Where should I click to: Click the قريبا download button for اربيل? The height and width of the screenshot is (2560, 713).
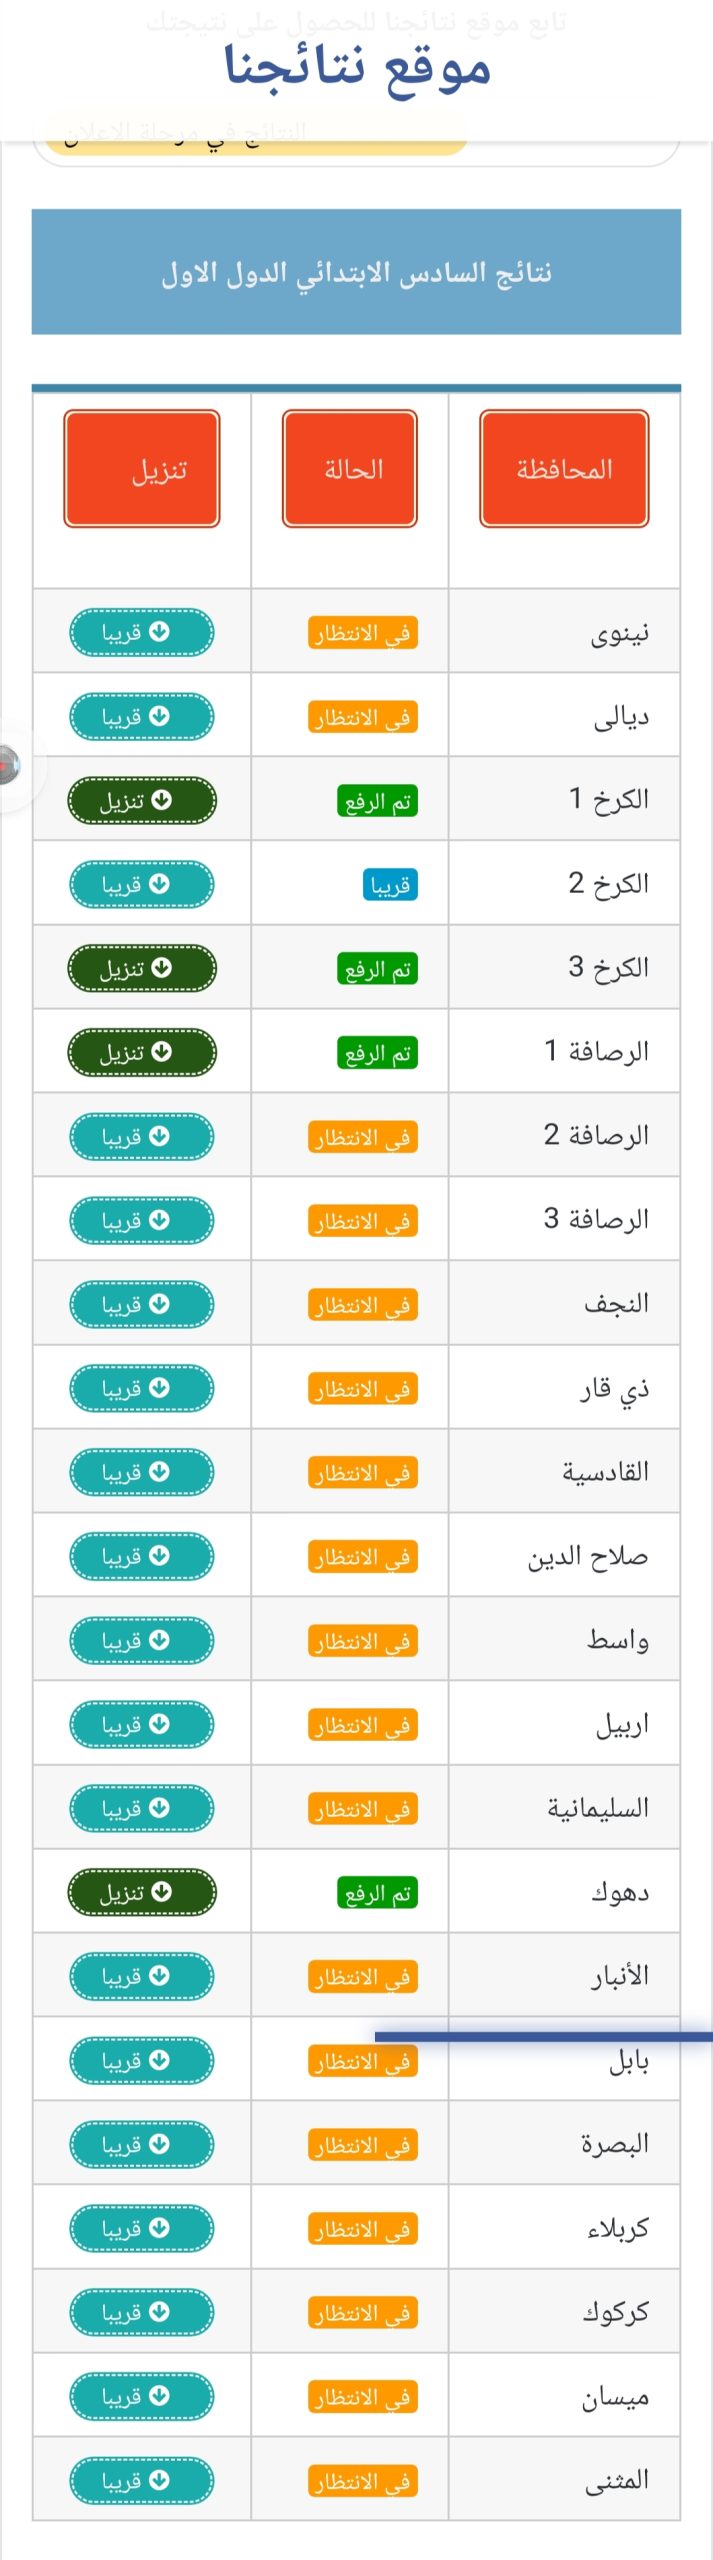click(x=141, y=1724)
